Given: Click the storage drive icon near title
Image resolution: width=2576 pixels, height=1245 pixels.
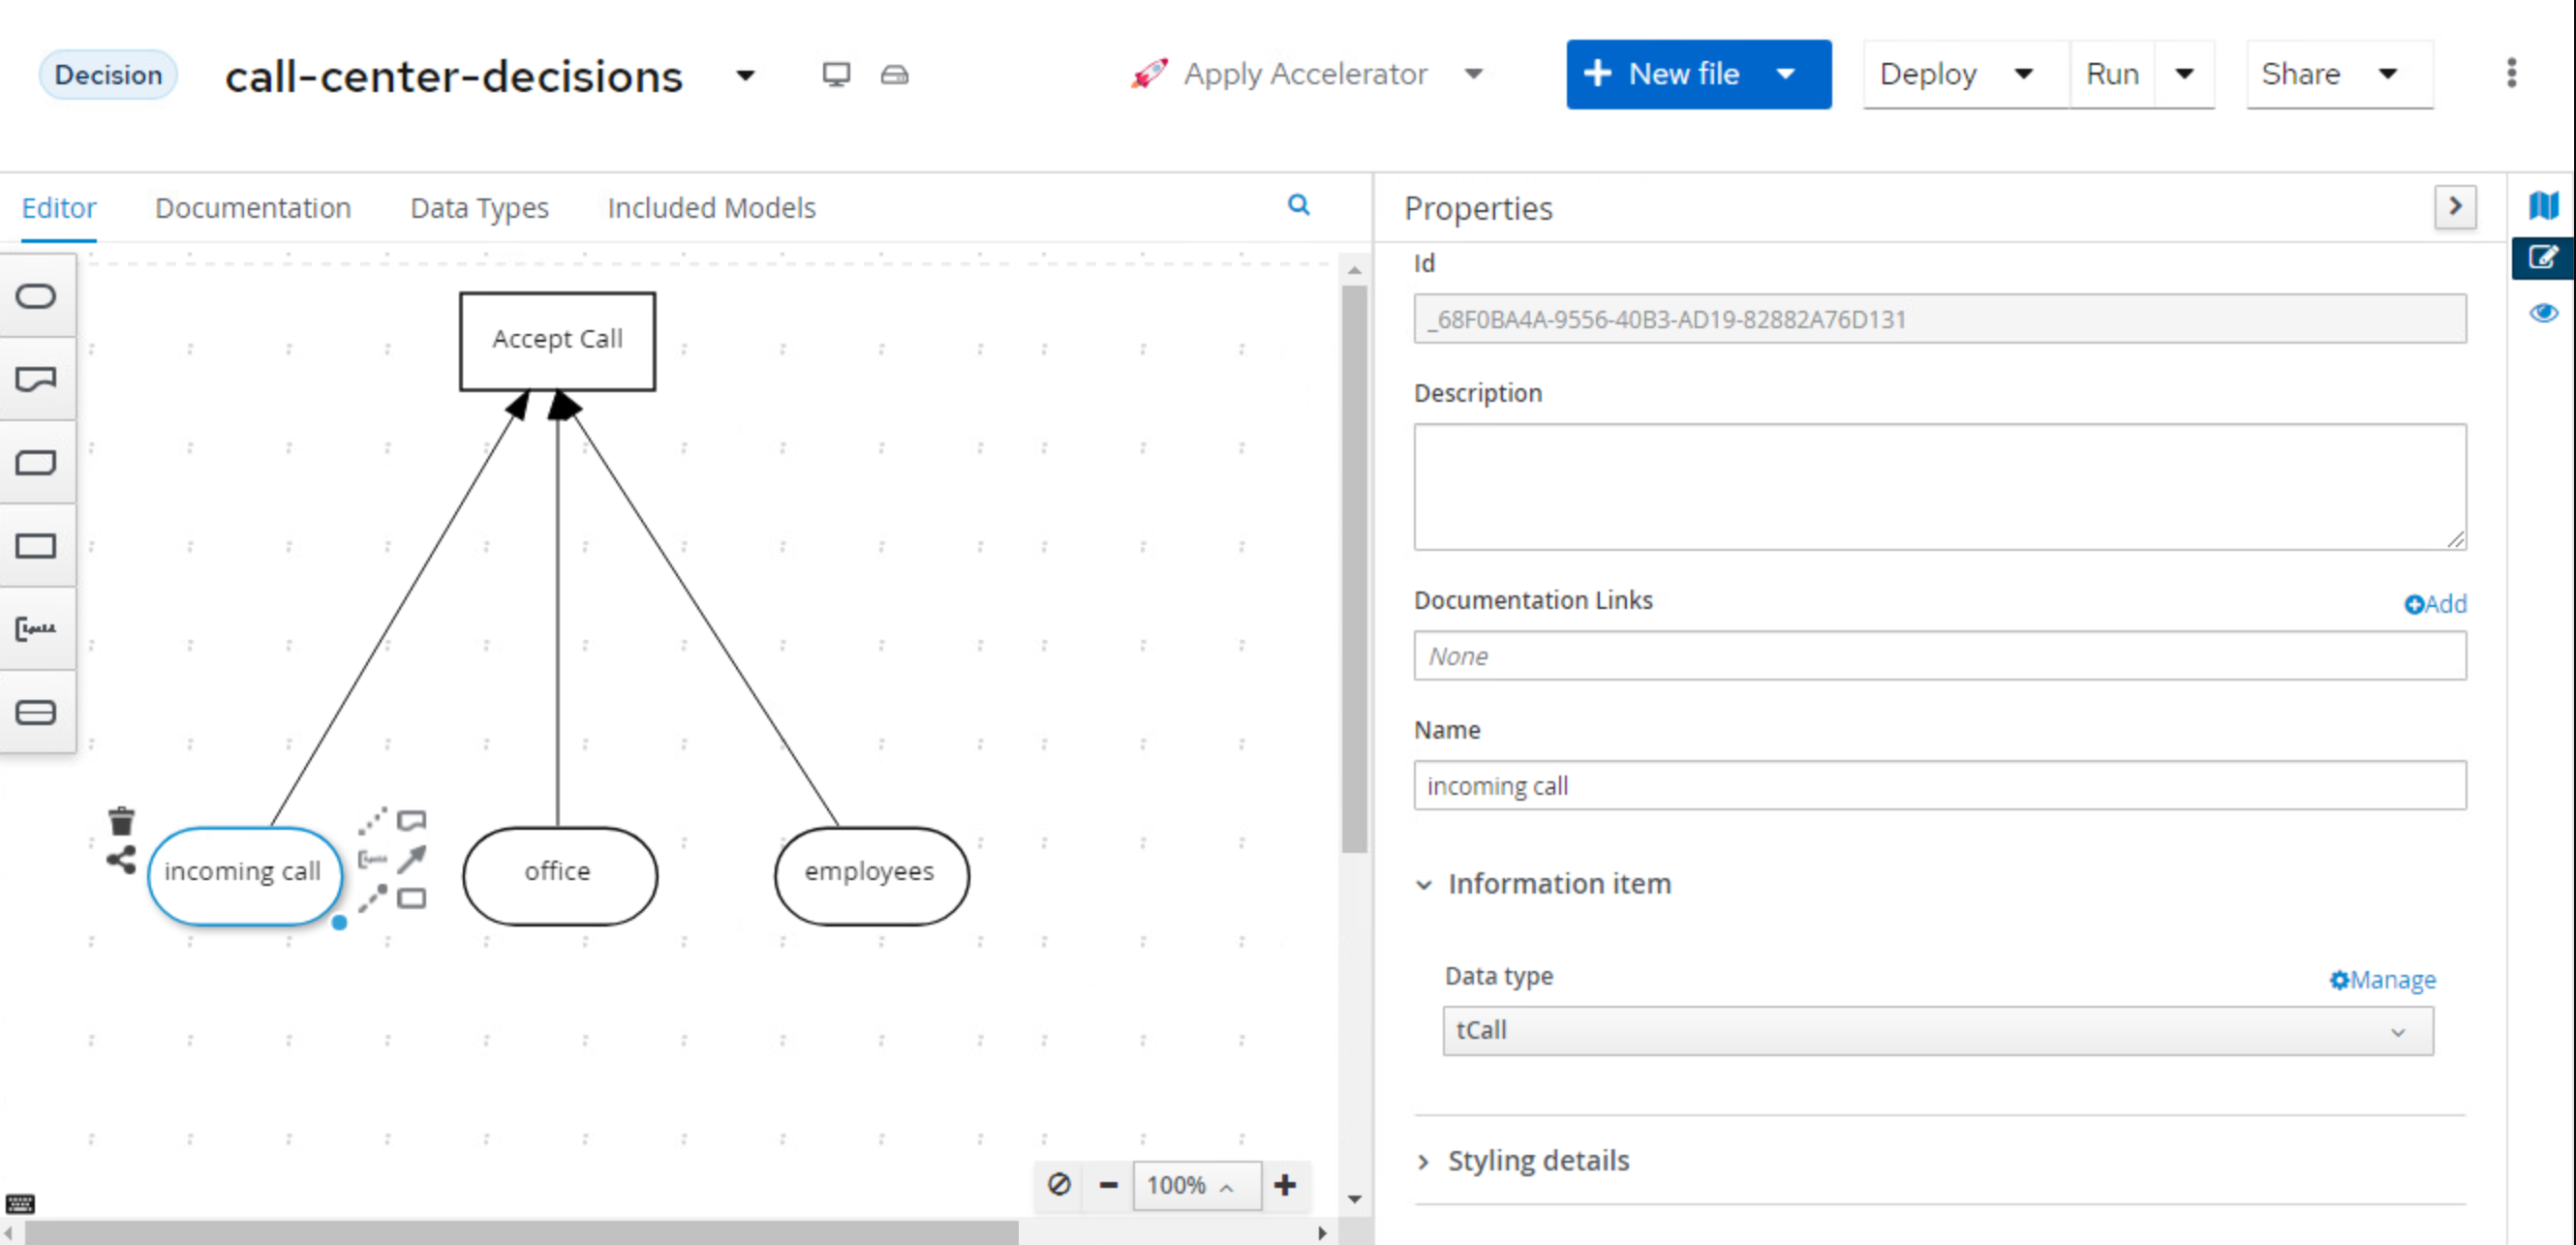Looking at the screenshot, I should coord(894,75).
